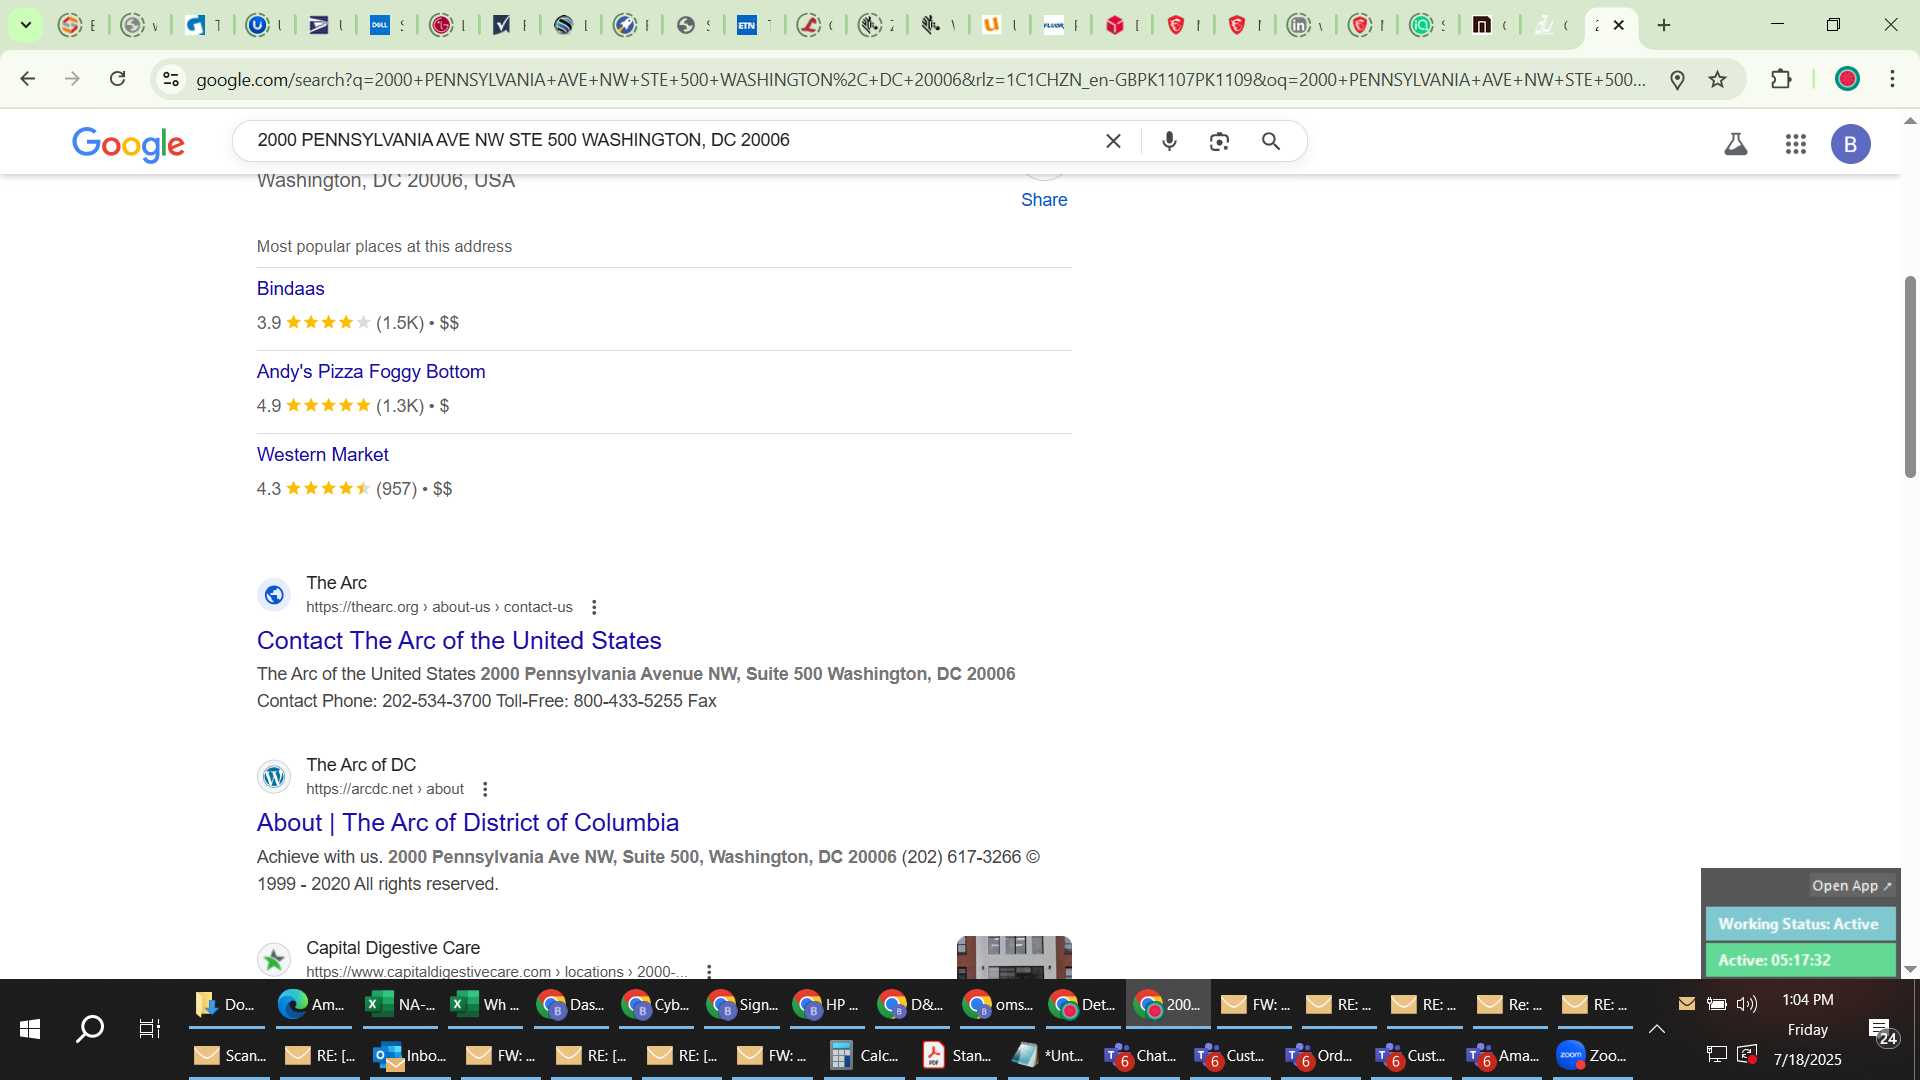
Task: Click Active timer 05:17:32
Action: pyautogui.click(x=1799, y=960)
